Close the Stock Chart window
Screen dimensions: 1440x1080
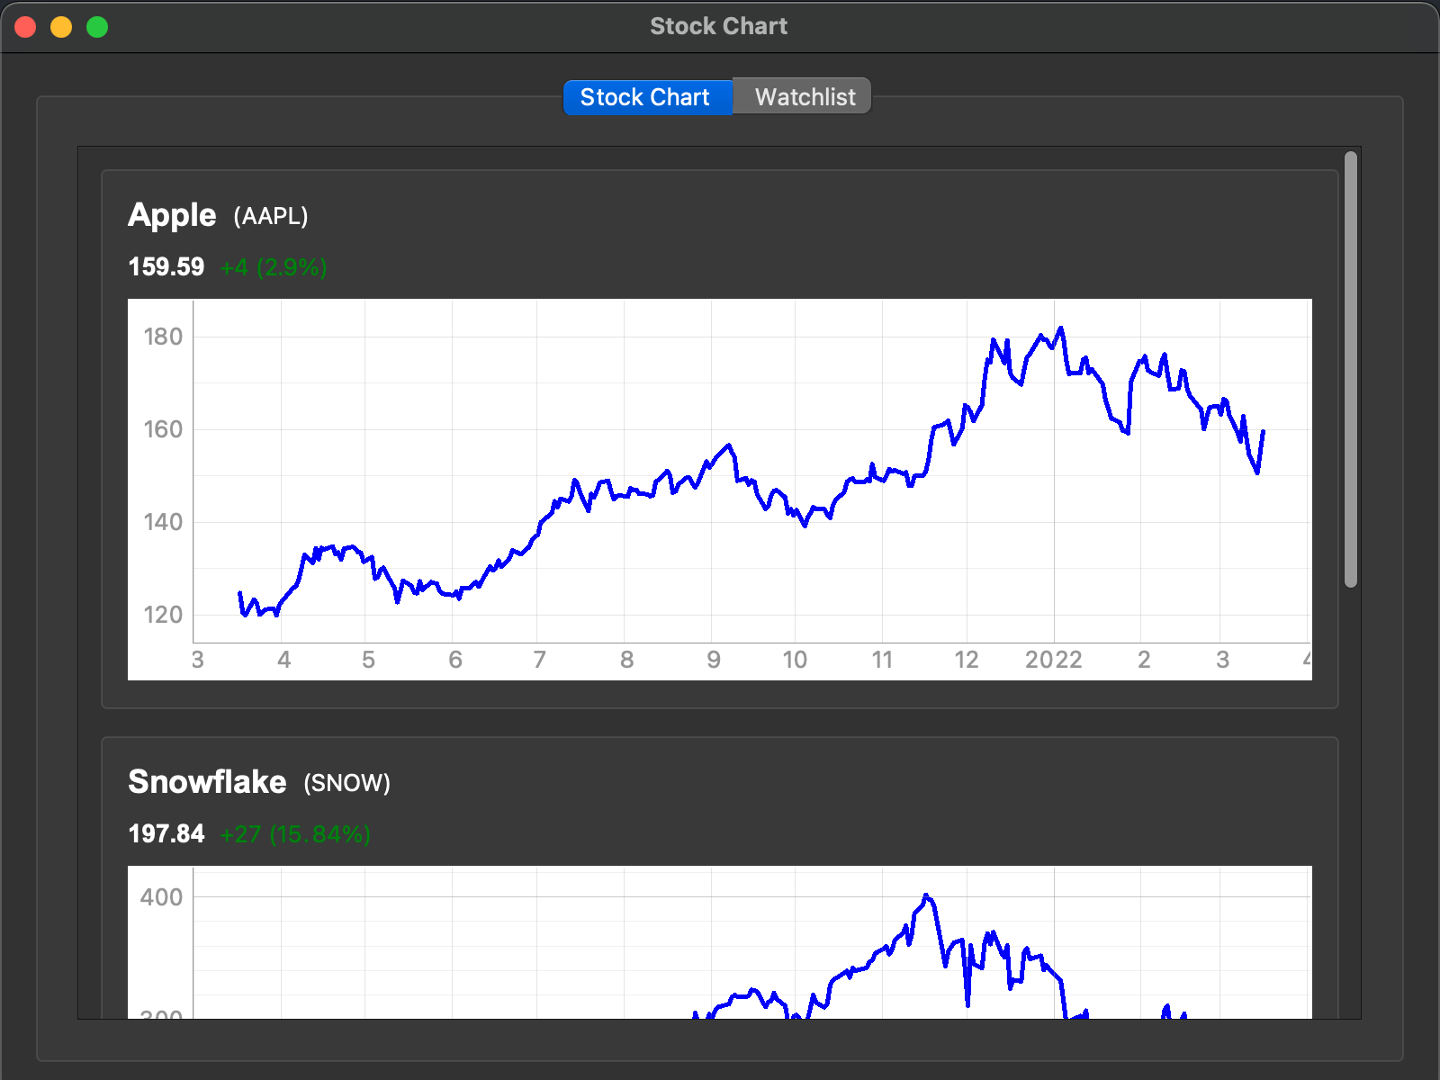(x=26, y=27)
